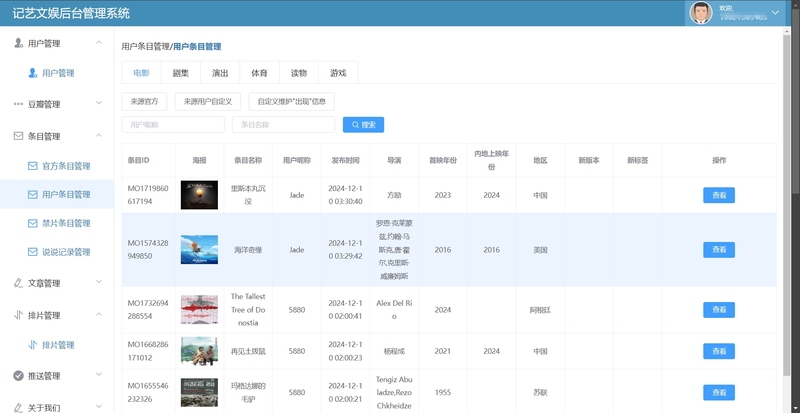Open 禁片条目管理 in the sidebar
The height and width of the screenshot is (413, 800).
point(66,223)
